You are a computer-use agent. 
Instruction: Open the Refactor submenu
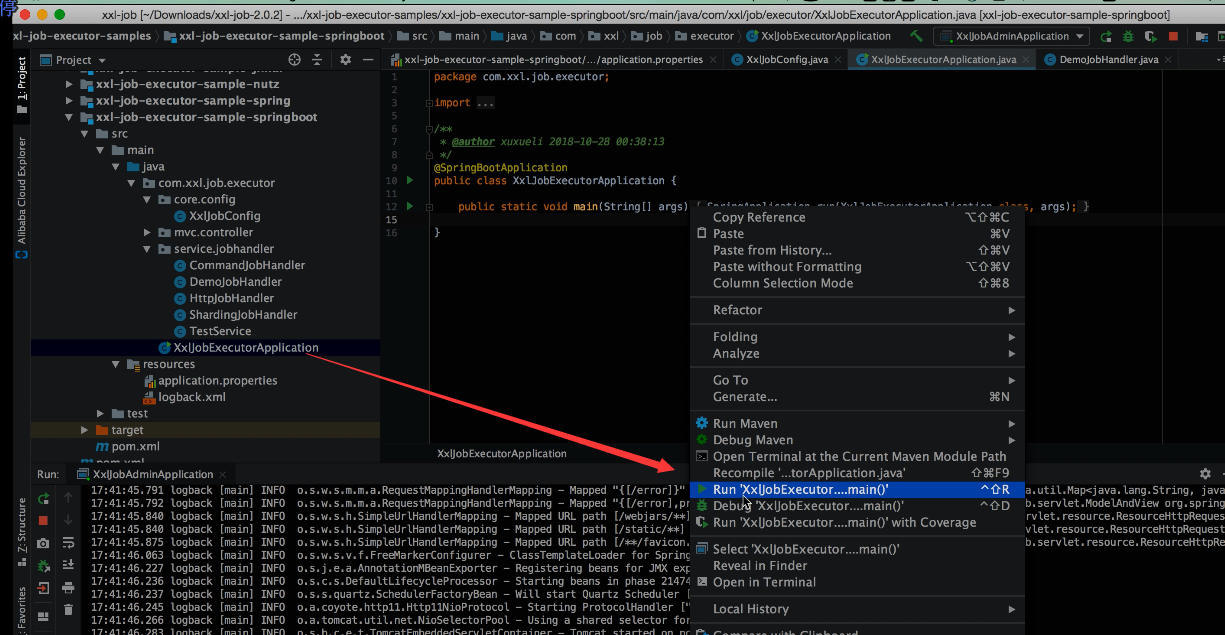click(x=856, y=310)
